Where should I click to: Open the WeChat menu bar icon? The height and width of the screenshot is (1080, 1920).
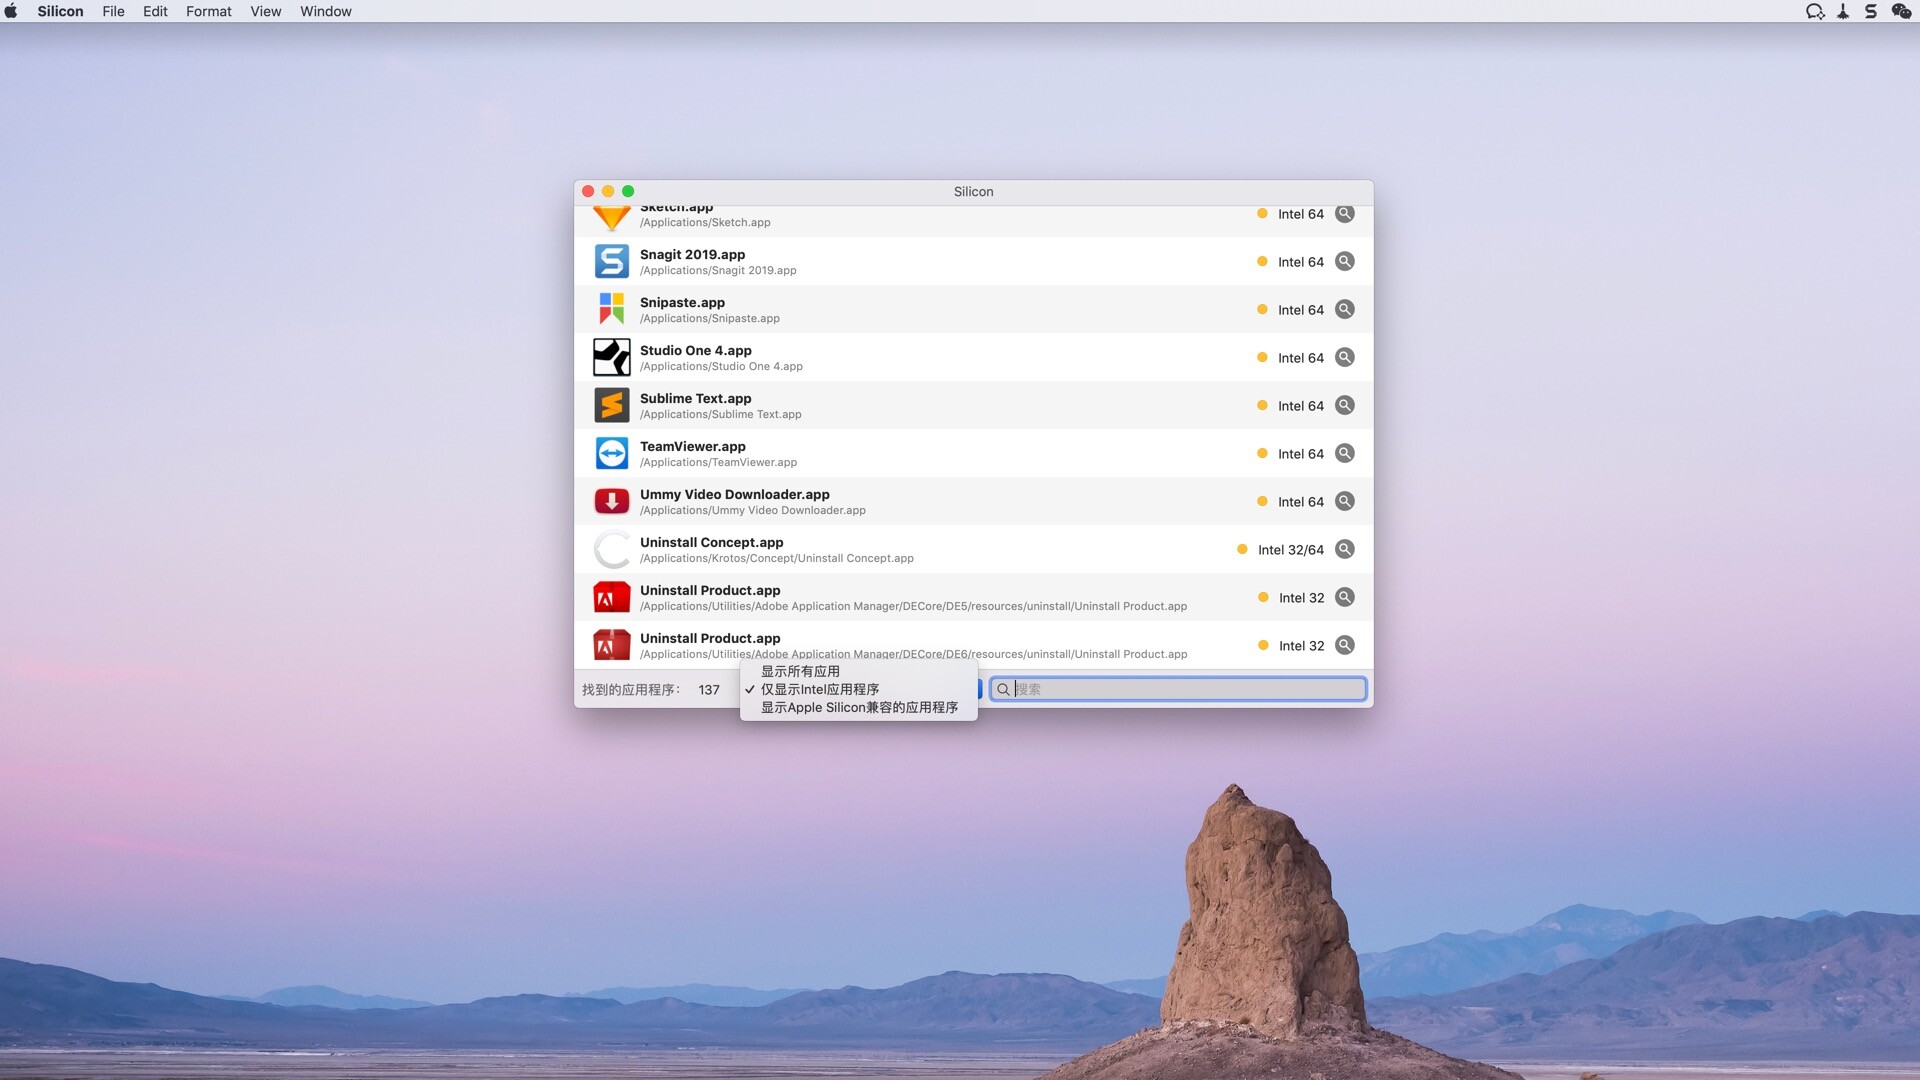tap(1901, 11)
